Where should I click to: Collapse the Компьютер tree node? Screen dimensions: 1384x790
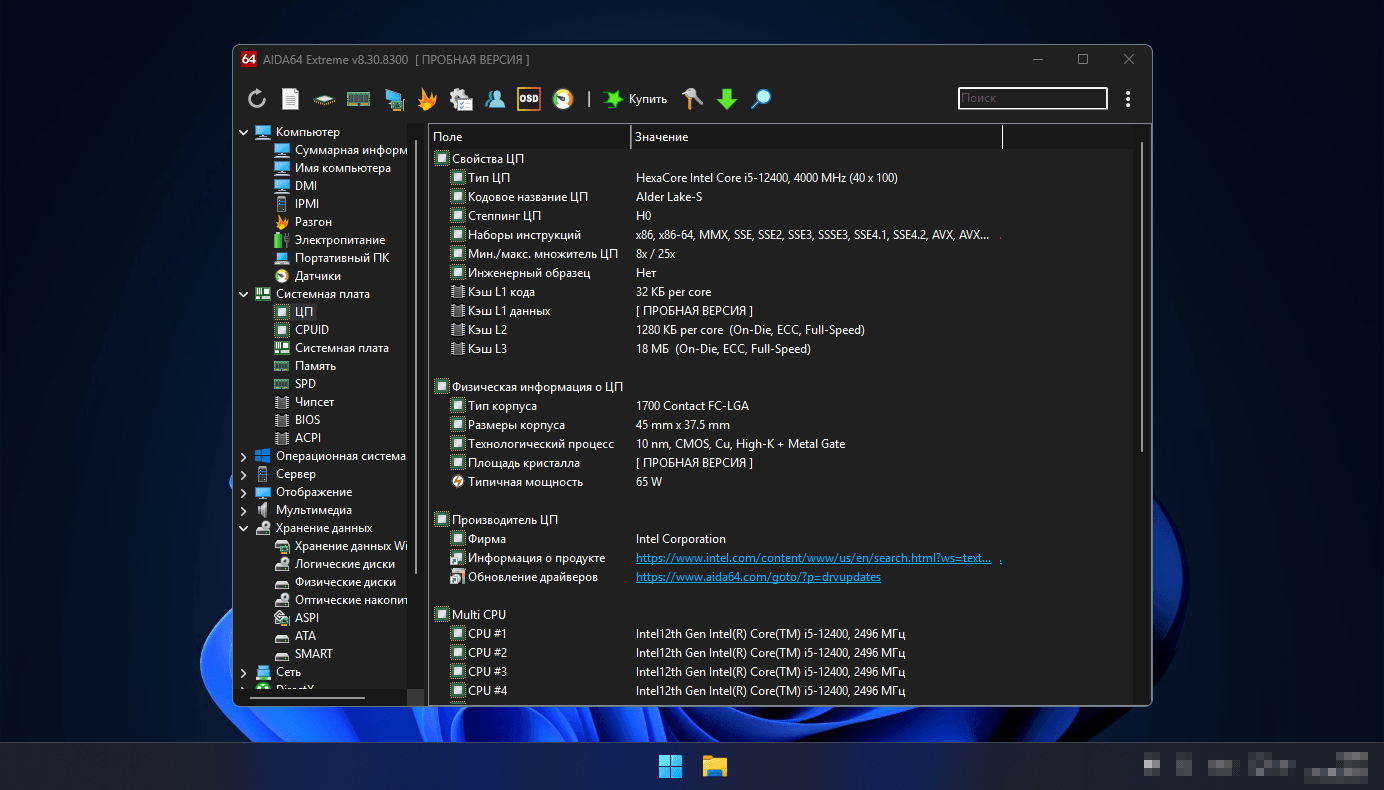244,132
